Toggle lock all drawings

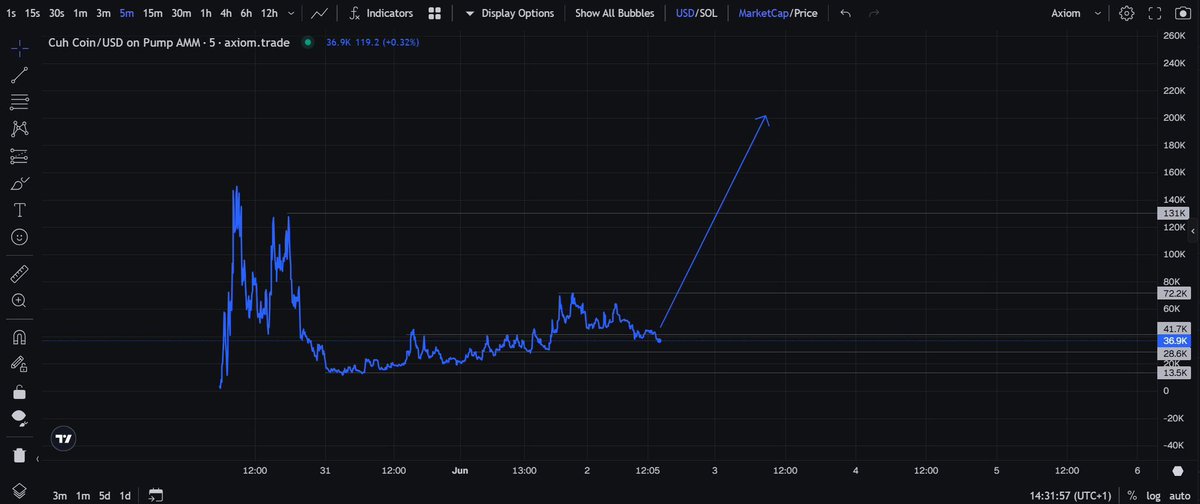(19, 391)
